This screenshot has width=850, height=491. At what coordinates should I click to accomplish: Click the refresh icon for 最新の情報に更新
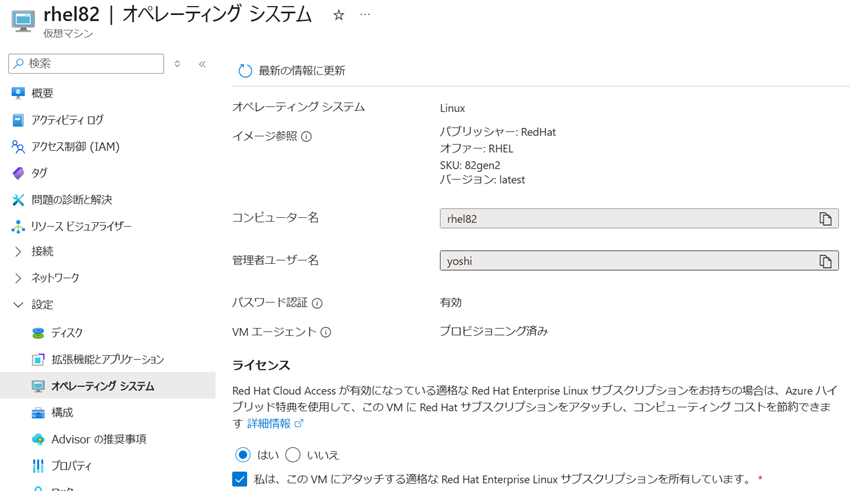pos(245,71)
